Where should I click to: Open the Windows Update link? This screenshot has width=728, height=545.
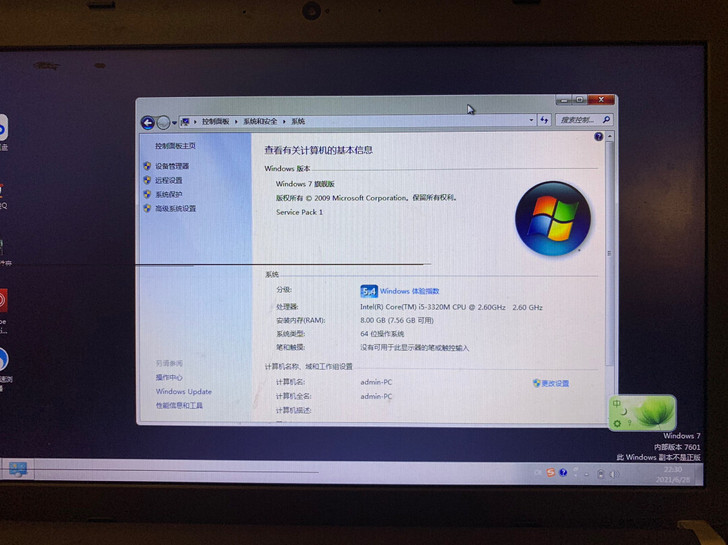184,391
